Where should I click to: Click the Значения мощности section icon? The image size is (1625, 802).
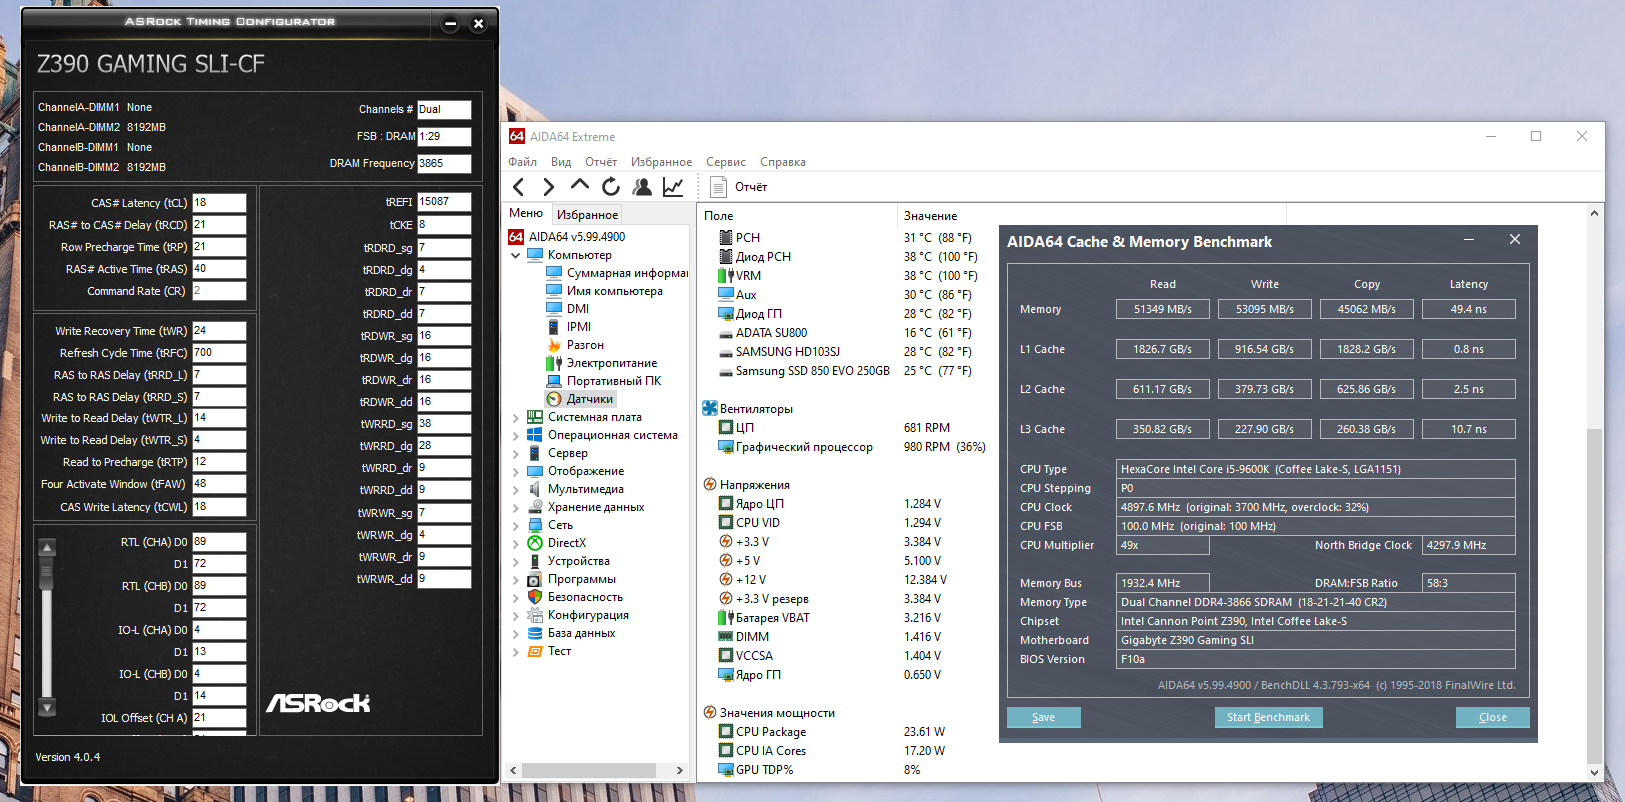(710, 713)
